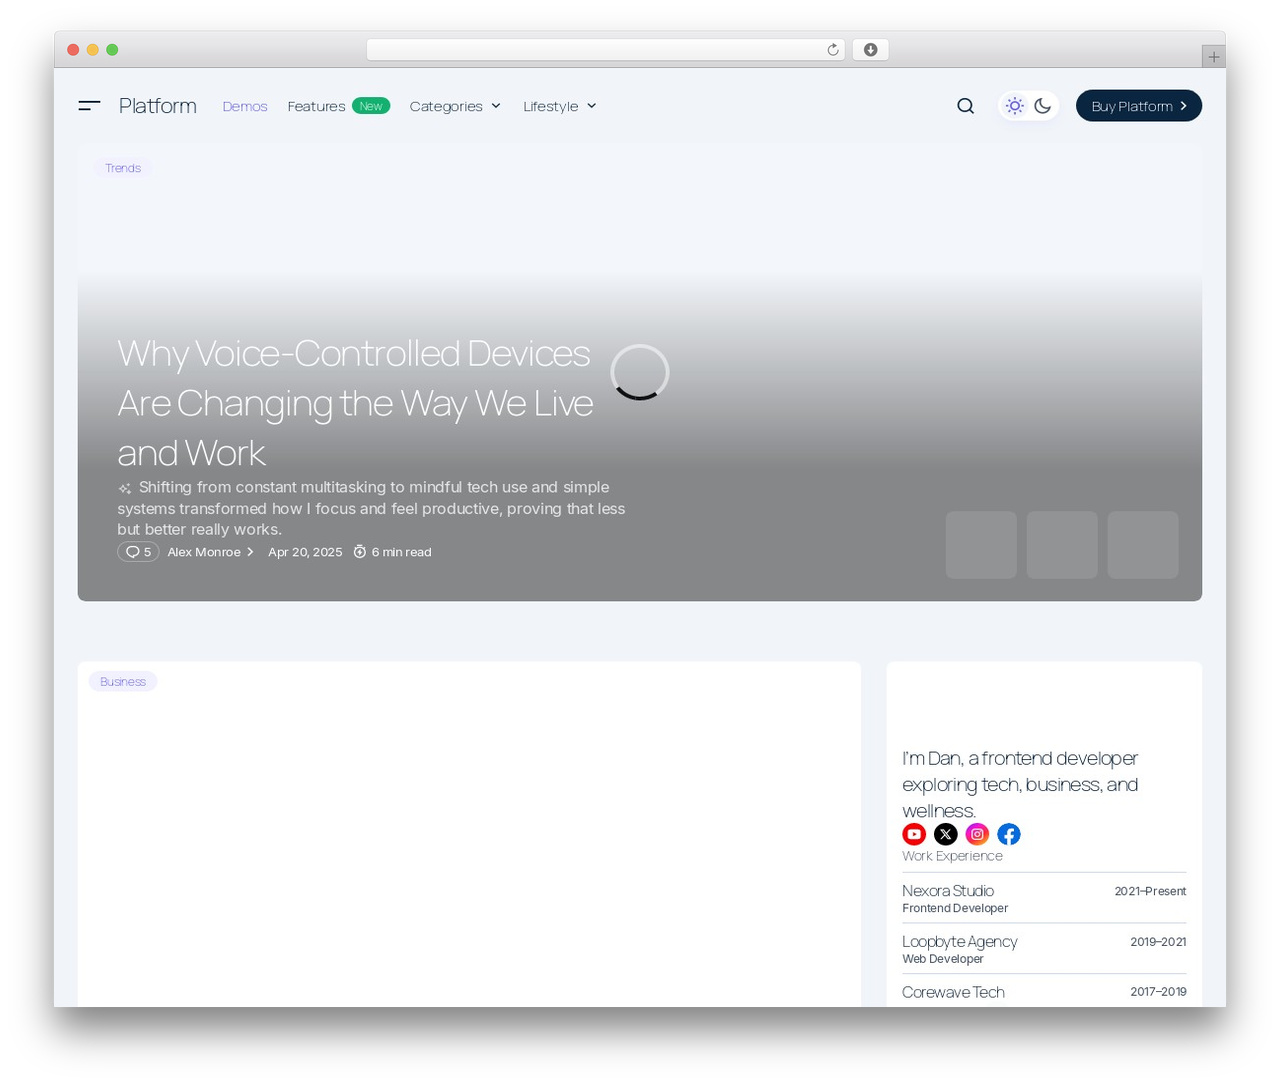Open the Features menu item
1280x1084 pixels.
coord(316,106)
